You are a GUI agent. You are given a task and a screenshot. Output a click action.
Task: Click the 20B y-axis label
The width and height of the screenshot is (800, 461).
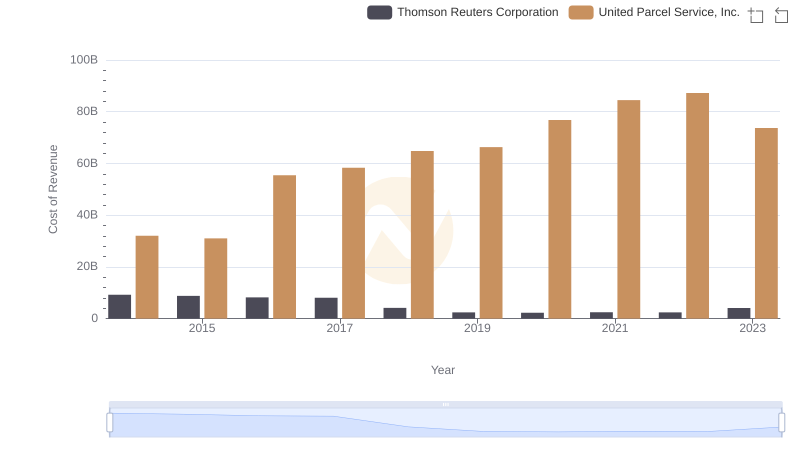[87, 266]
